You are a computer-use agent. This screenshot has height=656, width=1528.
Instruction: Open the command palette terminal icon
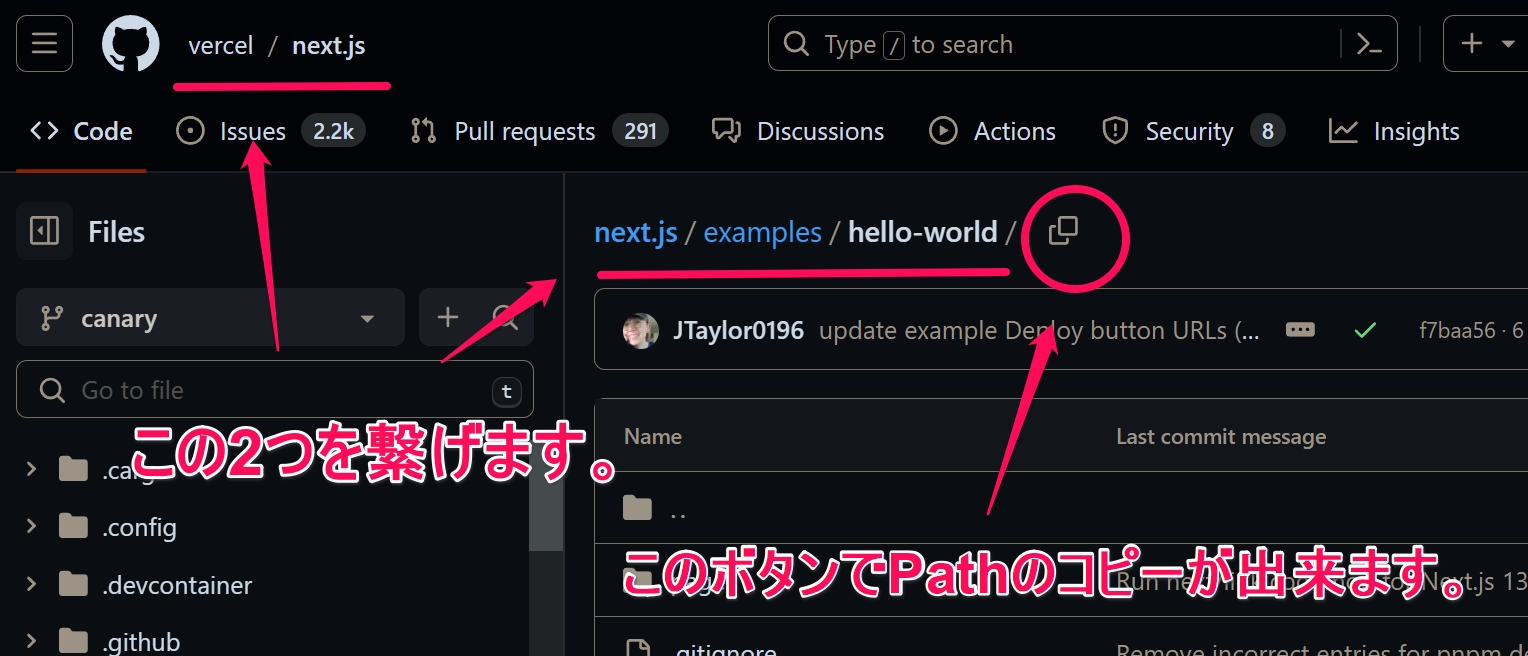1370,43
